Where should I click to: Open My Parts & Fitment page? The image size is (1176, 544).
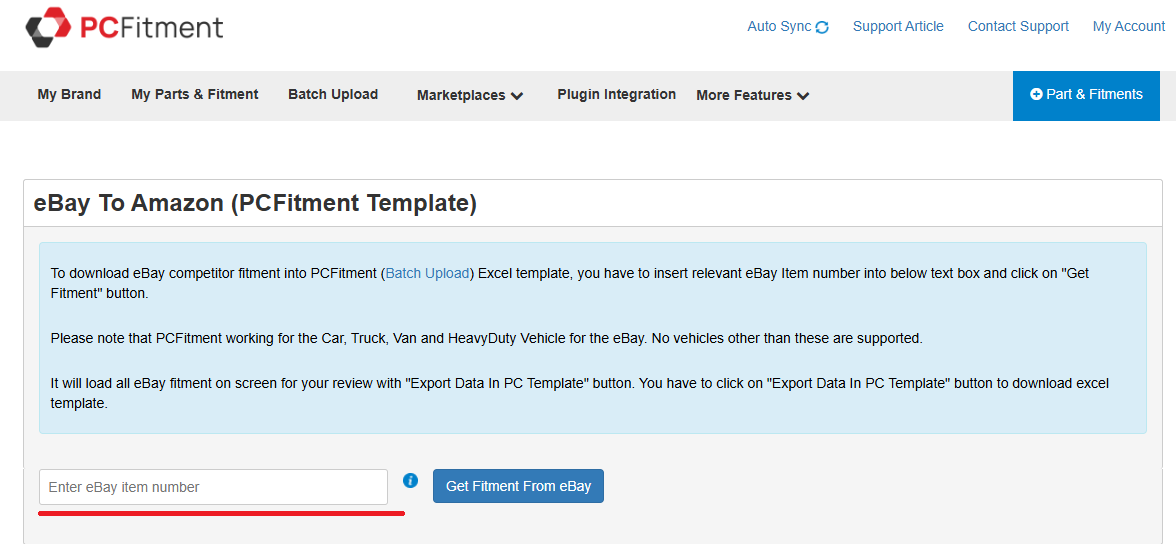pos(195,95)
